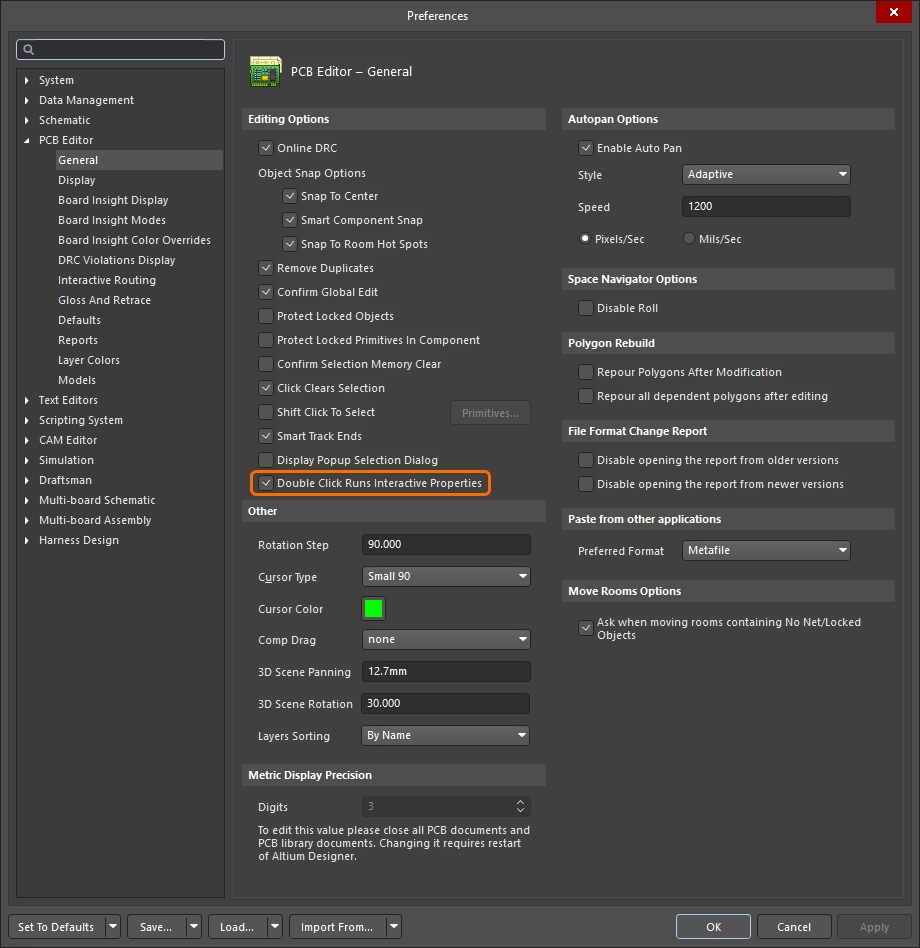The image size is (920, 948).
Task: Open the Save dropdown arrow
Action: click(x=194, y=926)
